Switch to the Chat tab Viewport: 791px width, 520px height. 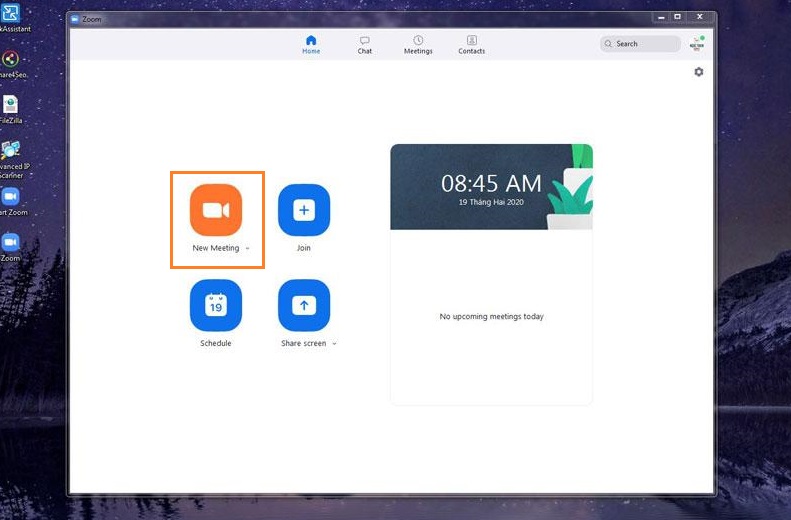click(365, 44)
